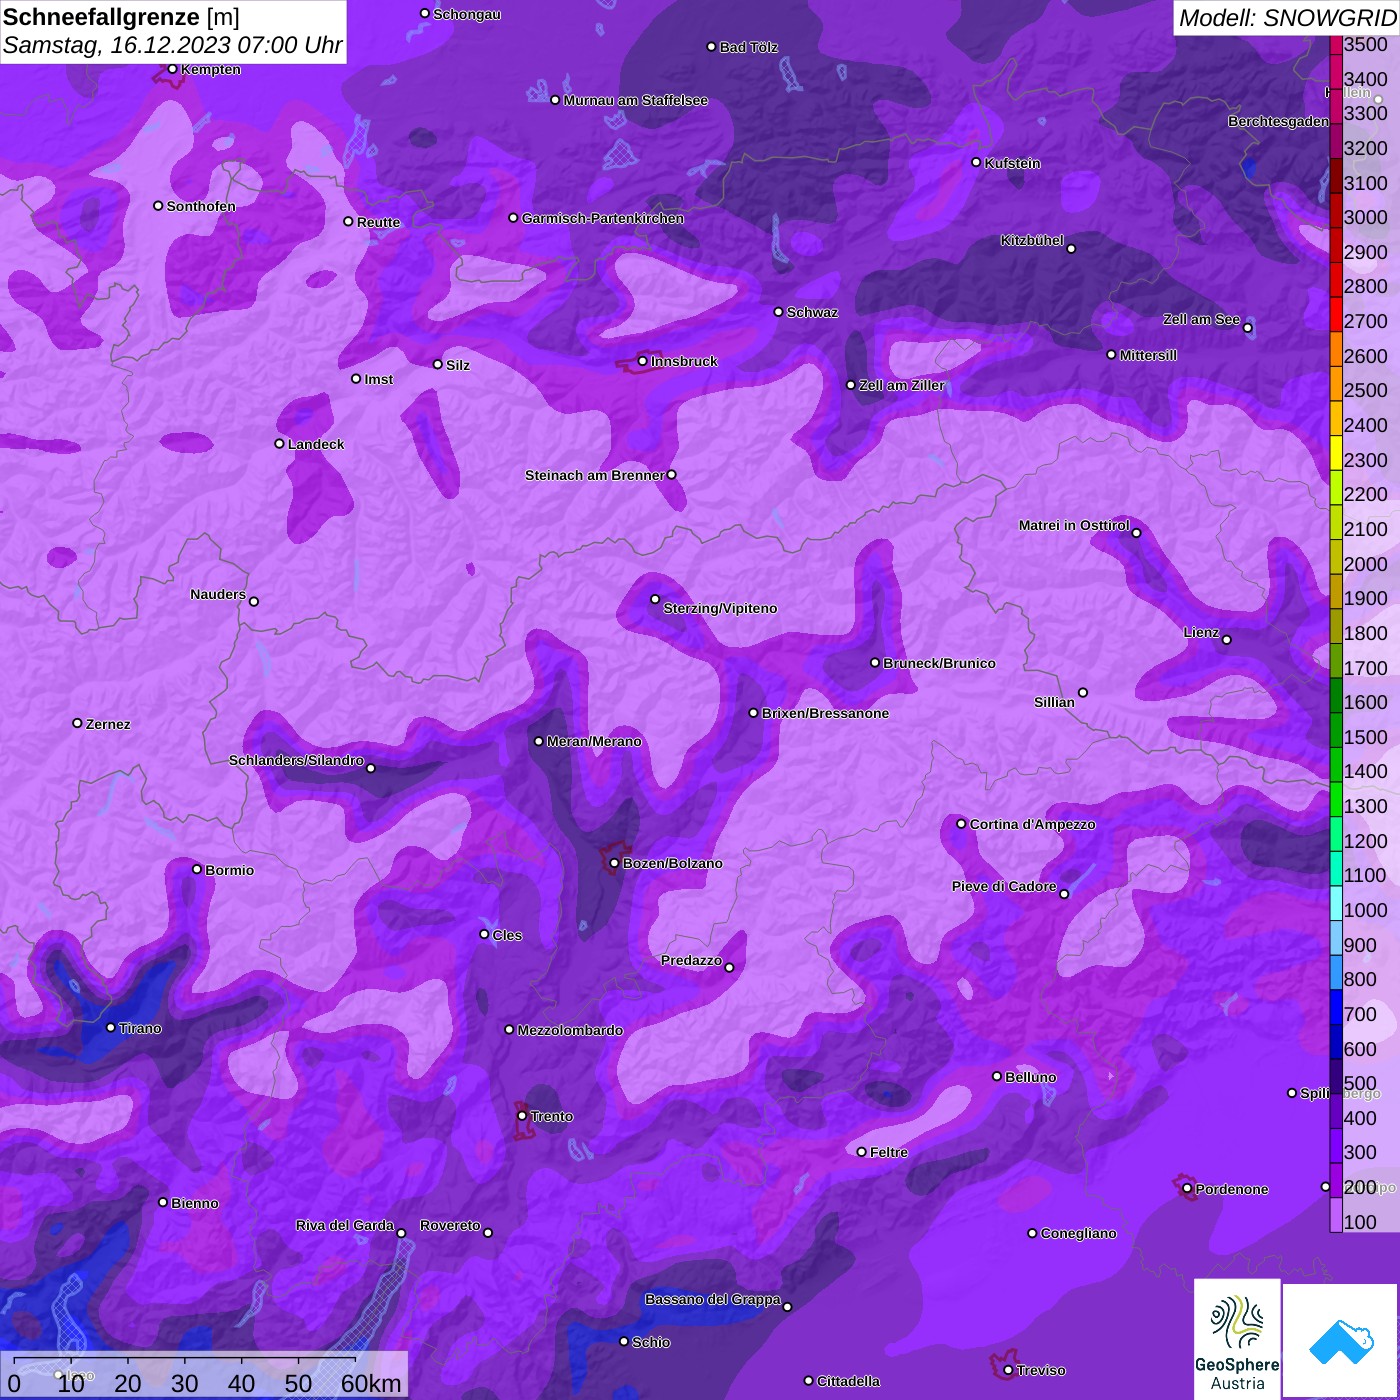This screenshot has height=1400, width=1400.
Task: Click the Riva del Garda label
Action: pos(345,1225)
